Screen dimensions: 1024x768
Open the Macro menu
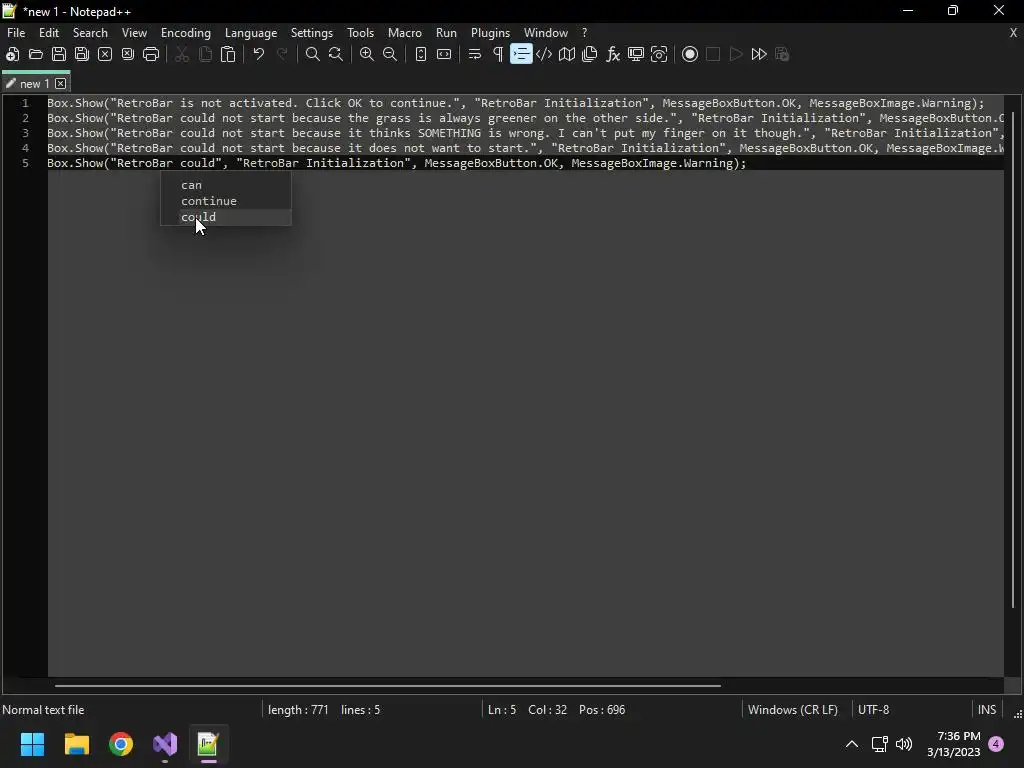pos(405,33)
